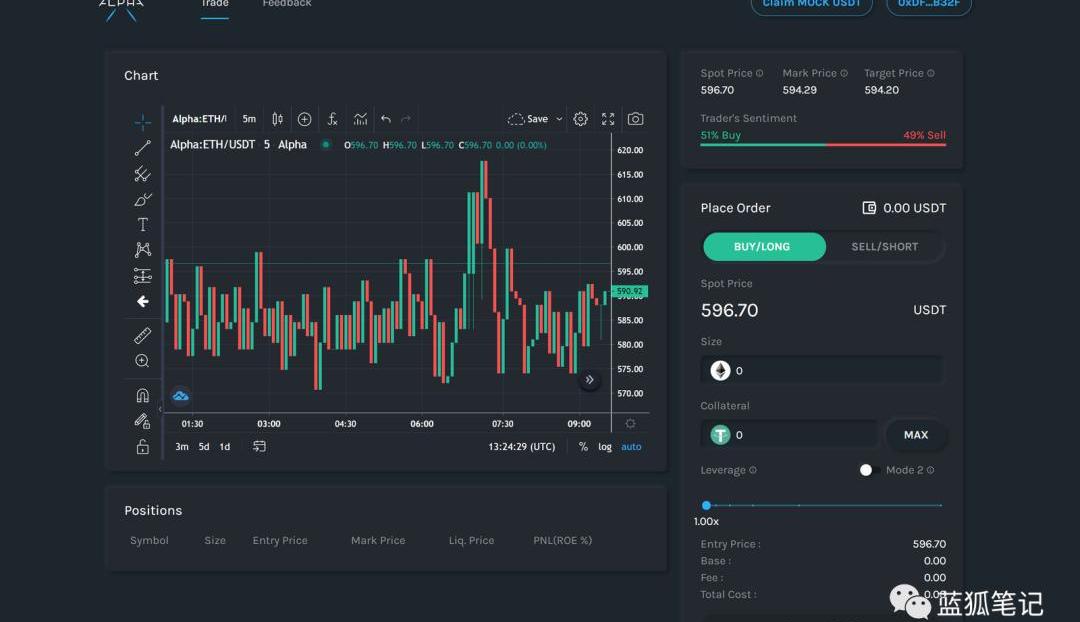The height and width of the screenshot is (622, 1080).
Task: Enter fullscreen chart mode
Action: click(x=608, y=119)
